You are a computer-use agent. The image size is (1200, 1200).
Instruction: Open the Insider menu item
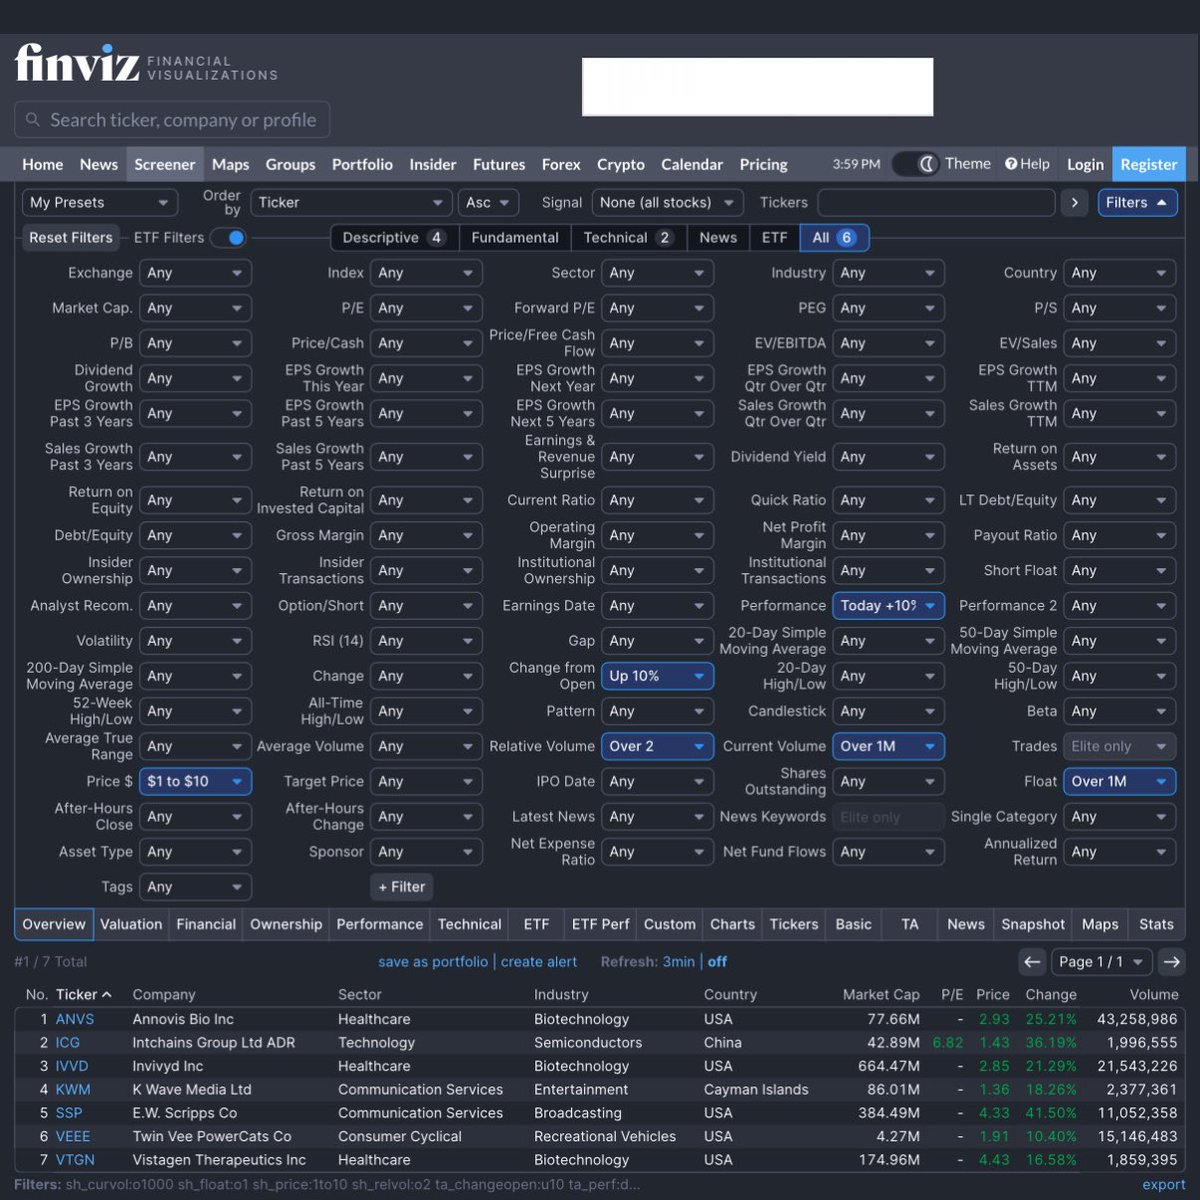(433, 164)
